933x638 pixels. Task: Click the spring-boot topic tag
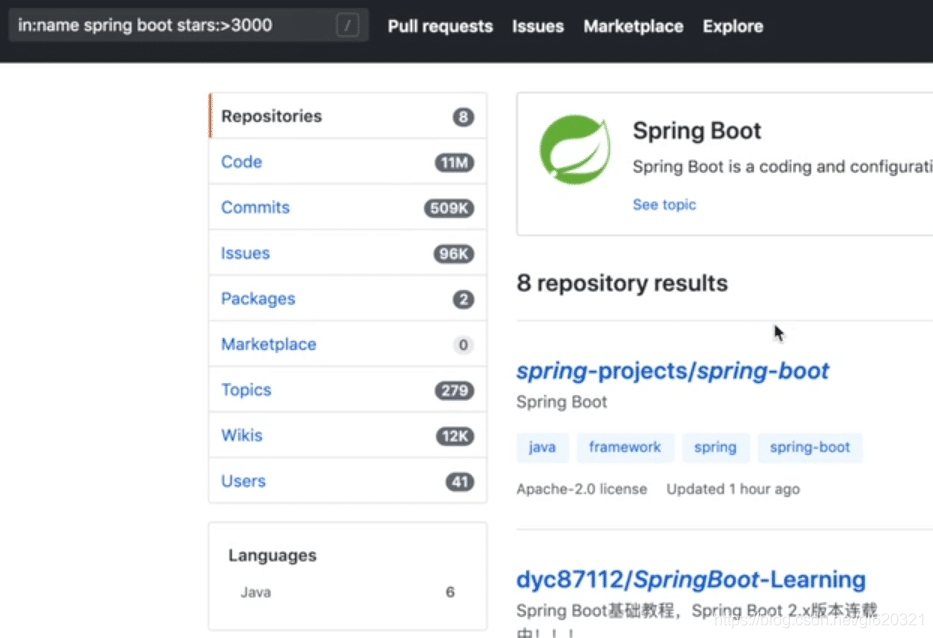810,448
